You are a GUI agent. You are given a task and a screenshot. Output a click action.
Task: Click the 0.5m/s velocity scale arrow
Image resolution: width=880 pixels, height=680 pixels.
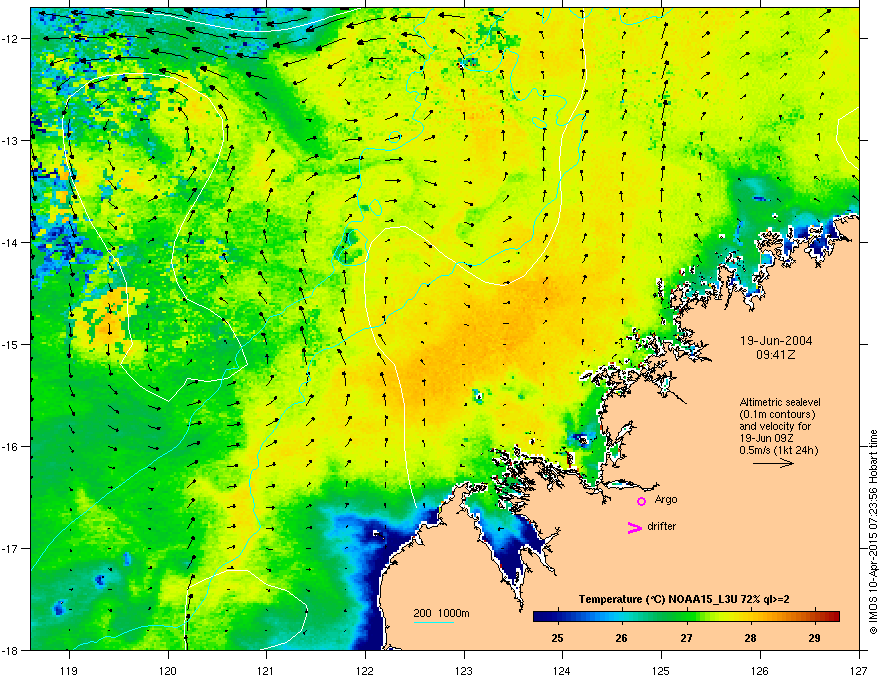click(x=773, y=463)
